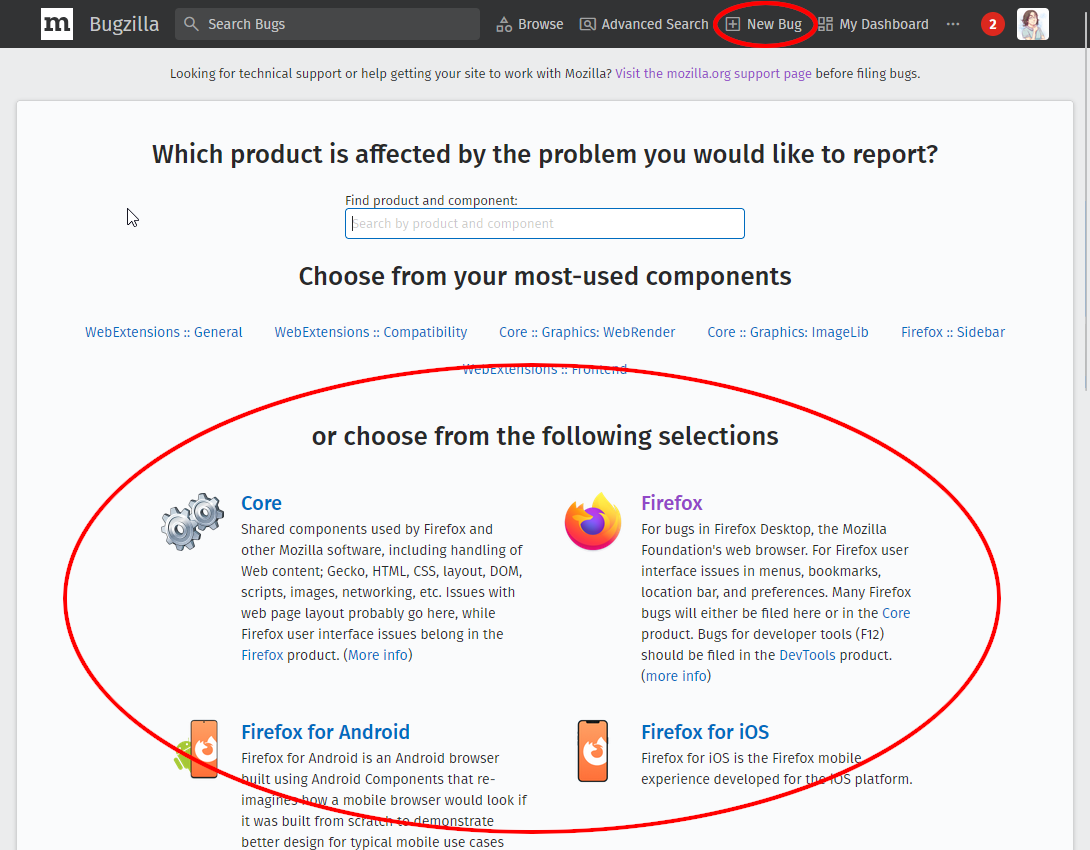Click the find product and component field

pos(544,223)
